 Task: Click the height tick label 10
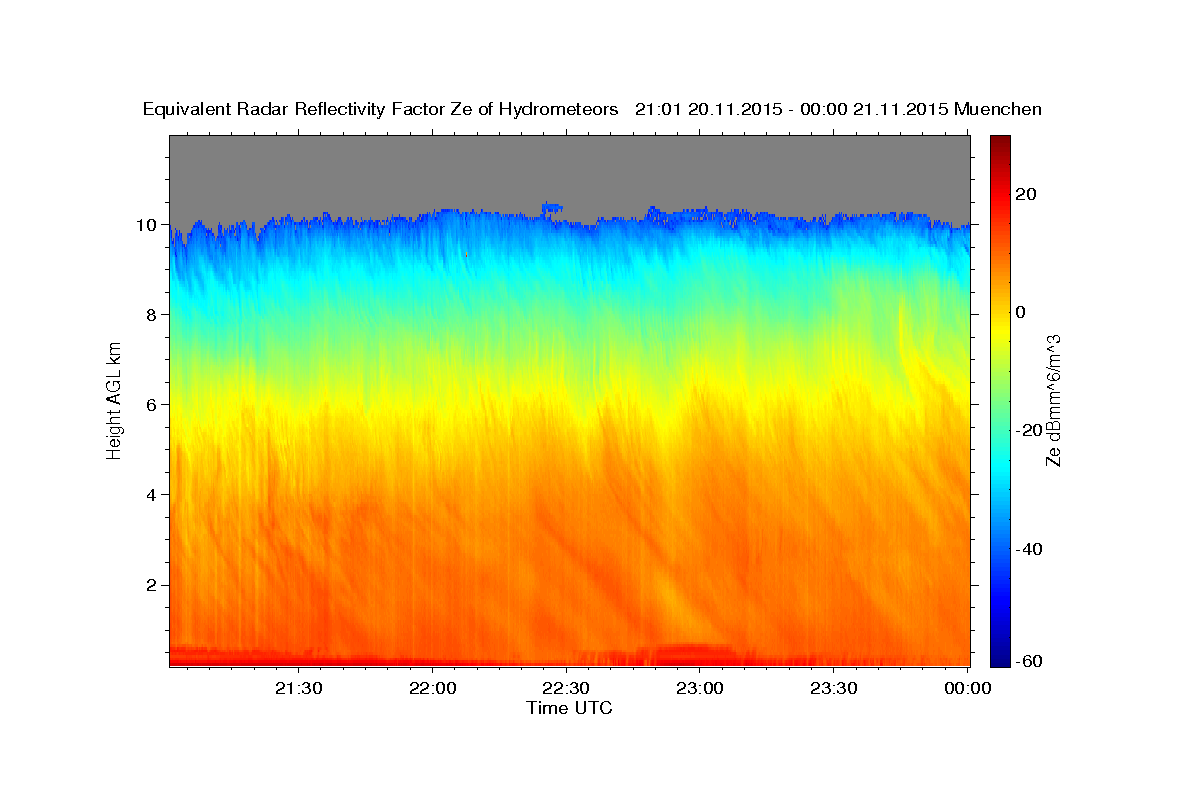148,225
